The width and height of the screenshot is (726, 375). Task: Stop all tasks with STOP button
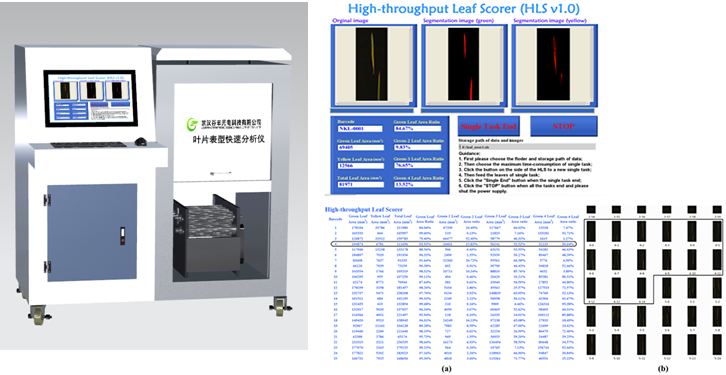point(564,126)
